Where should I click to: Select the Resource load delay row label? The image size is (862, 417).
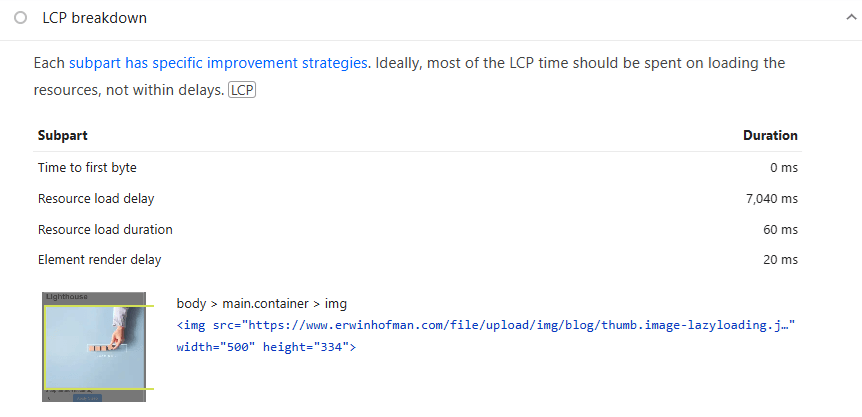96,199
